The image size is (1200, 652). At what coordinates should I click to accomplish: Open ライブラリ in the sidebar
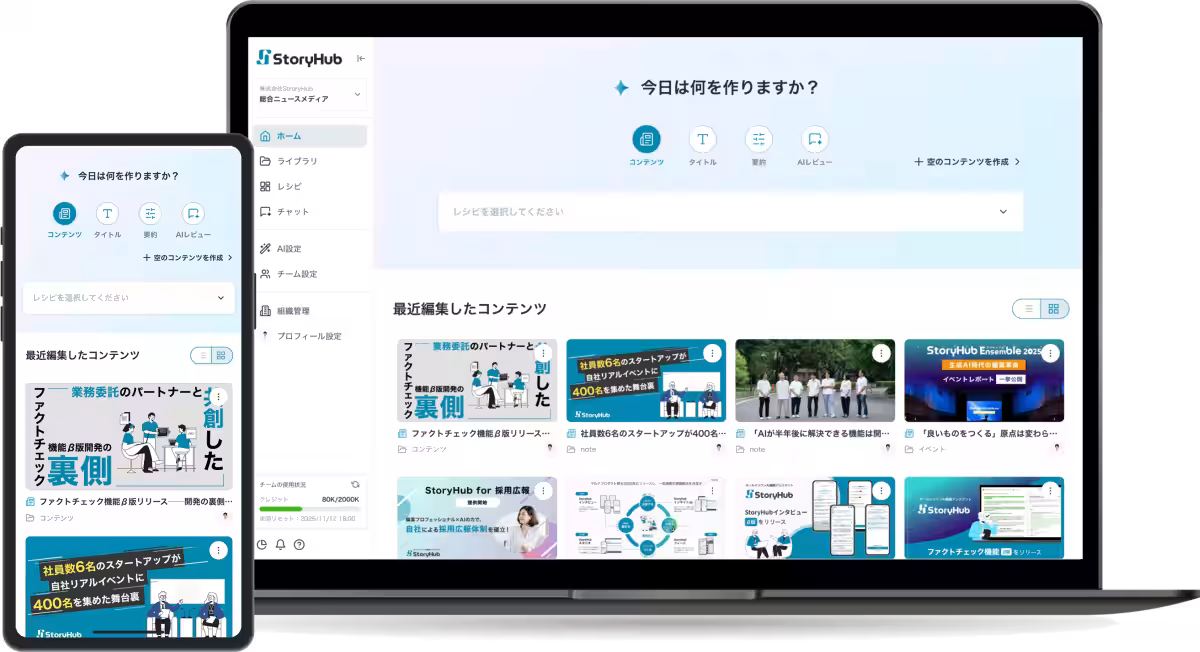311,161
